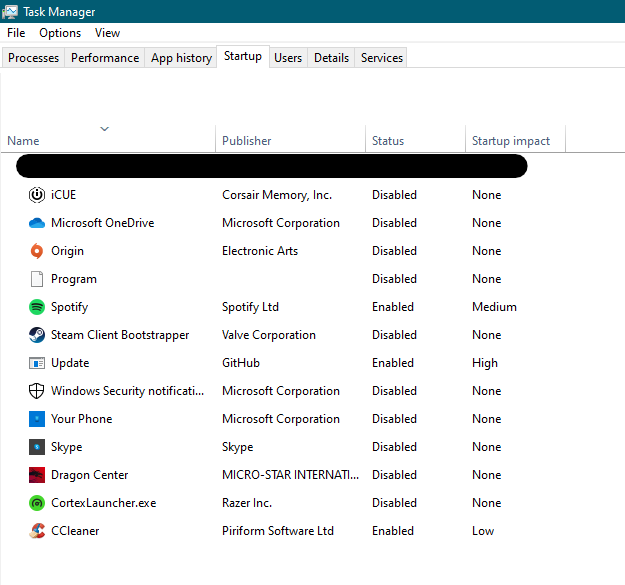Select the Origin entry name
Viewport: 625px width, 585px height.
(x=67, y=251)
